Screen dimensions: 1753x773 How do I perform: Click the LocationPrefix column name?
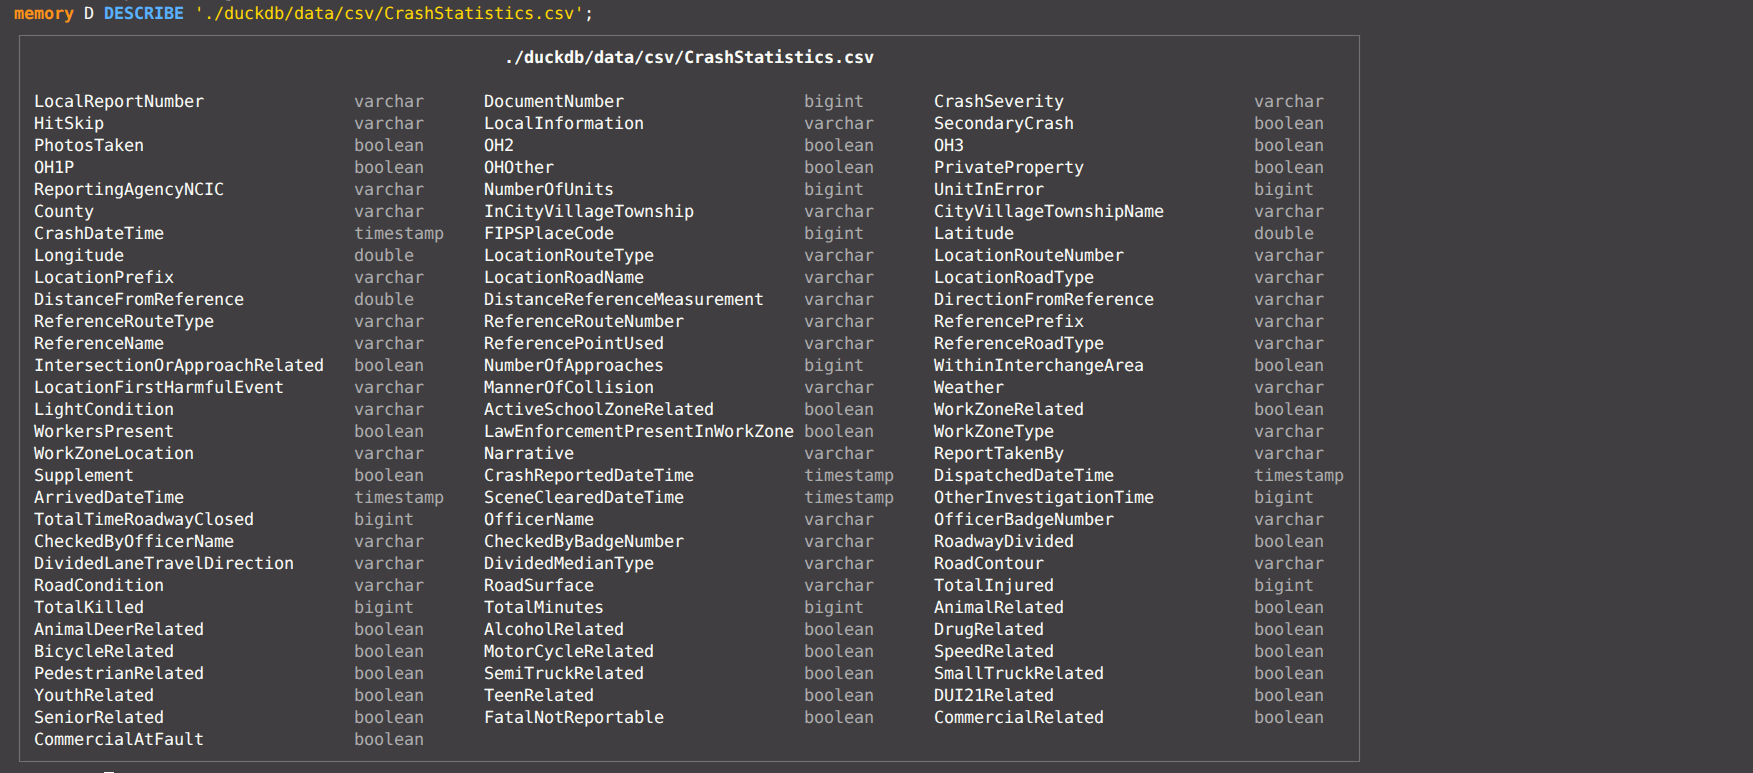pyautogui.click(x=104, y=278)
